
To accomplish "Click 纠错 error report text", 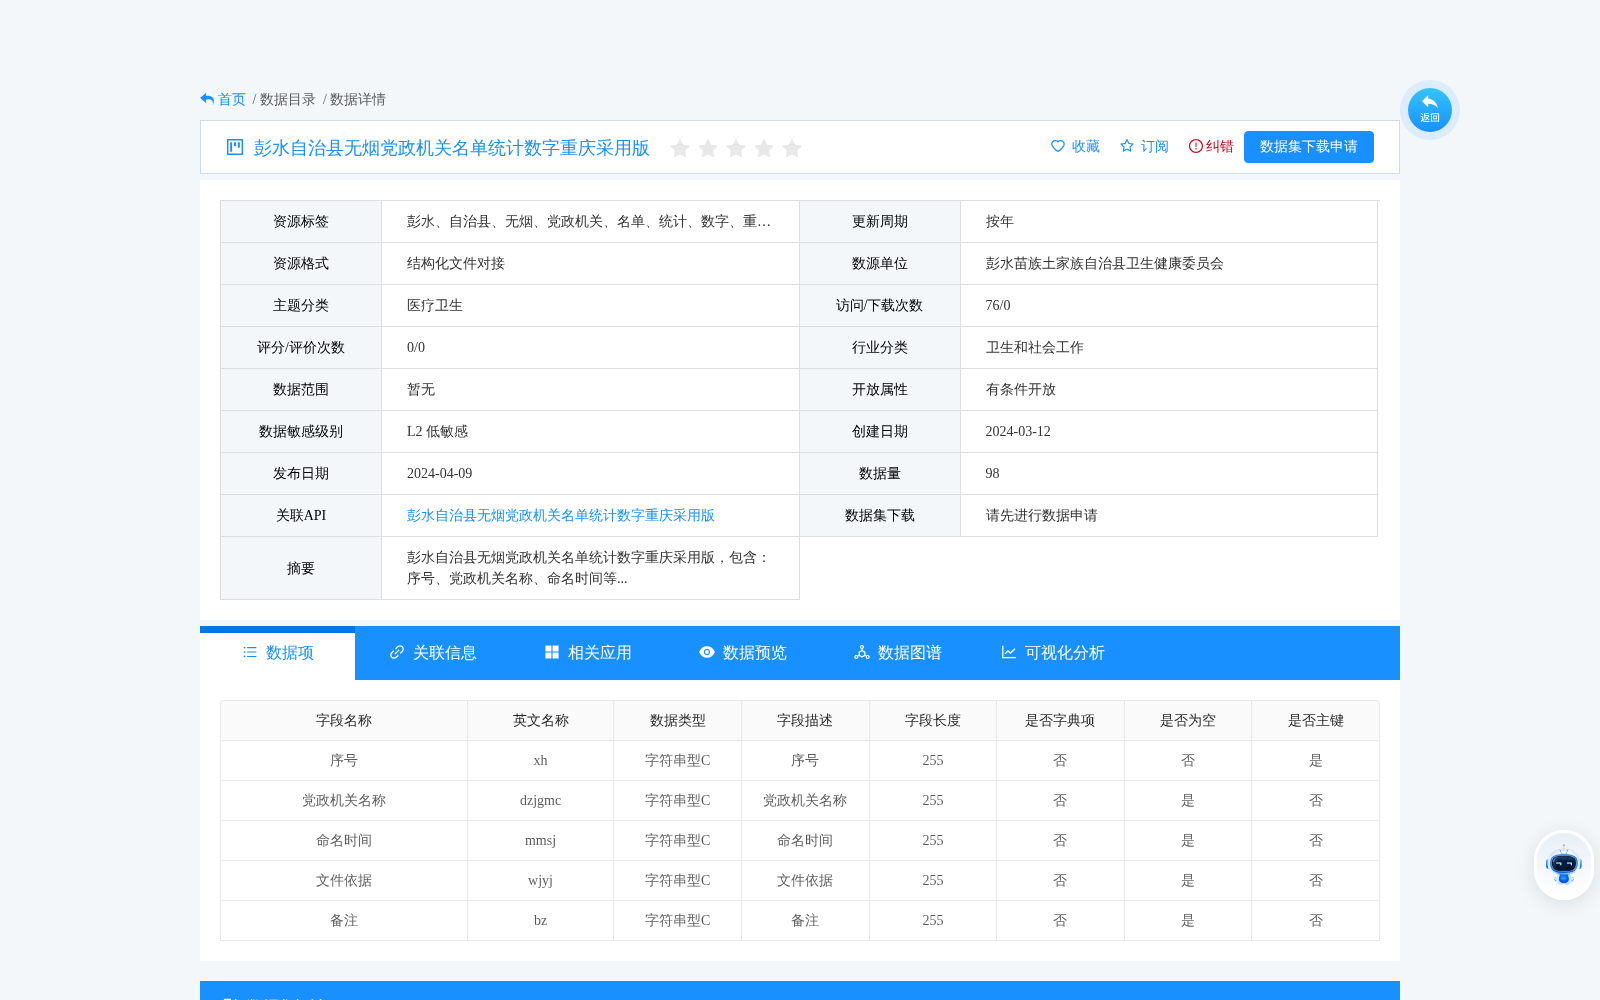I will [x=1220, y=146].
